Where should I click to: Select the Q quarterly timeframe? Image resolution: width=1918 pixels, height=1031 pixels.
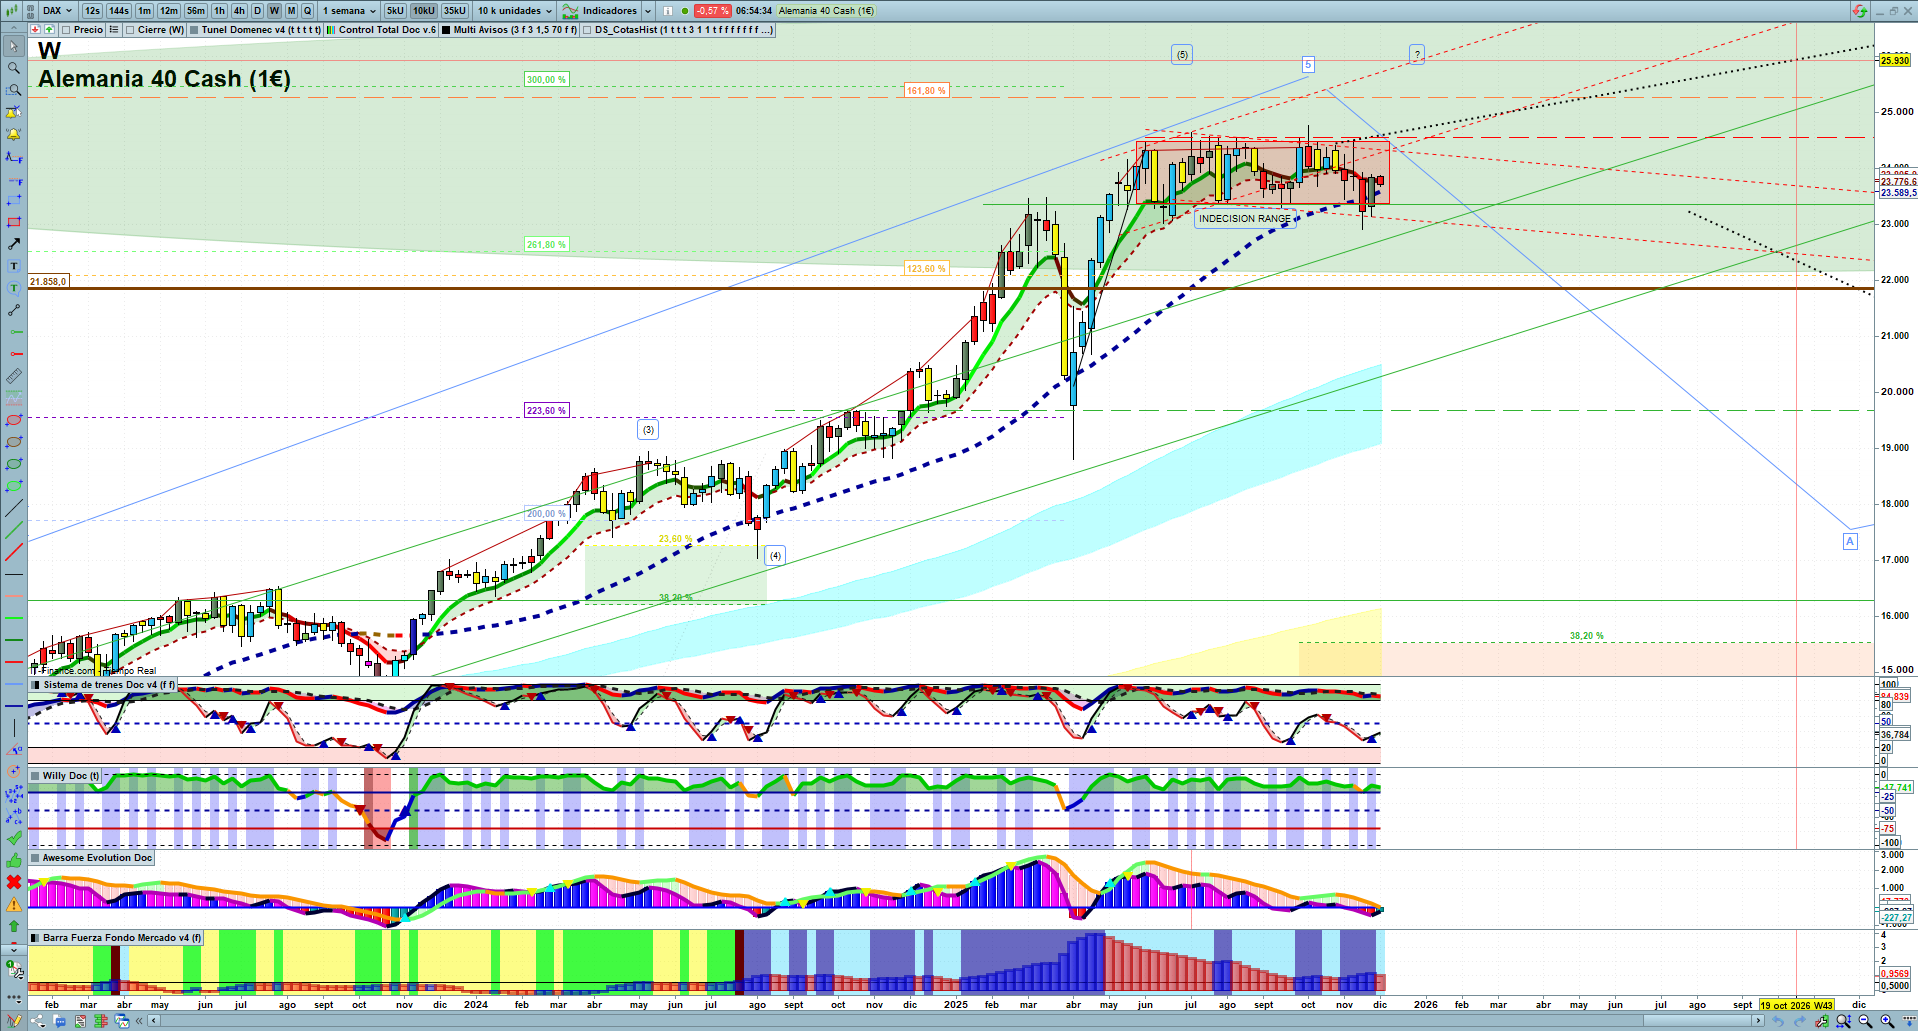coord(307,11)
